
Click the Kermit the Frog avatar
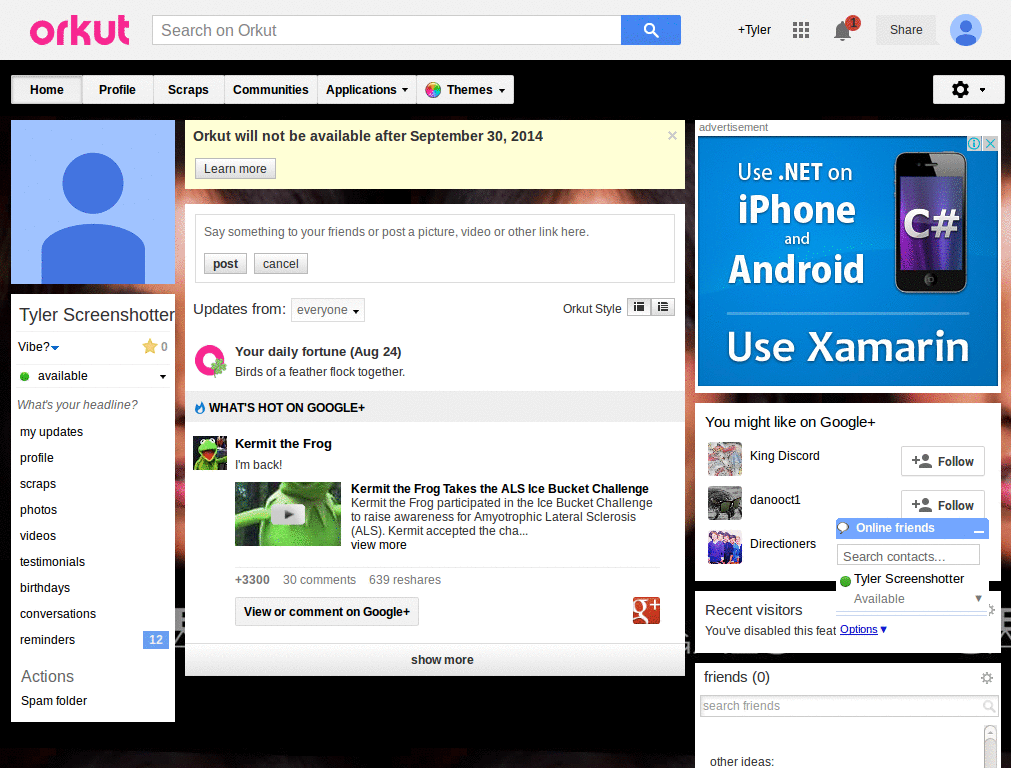210,453
